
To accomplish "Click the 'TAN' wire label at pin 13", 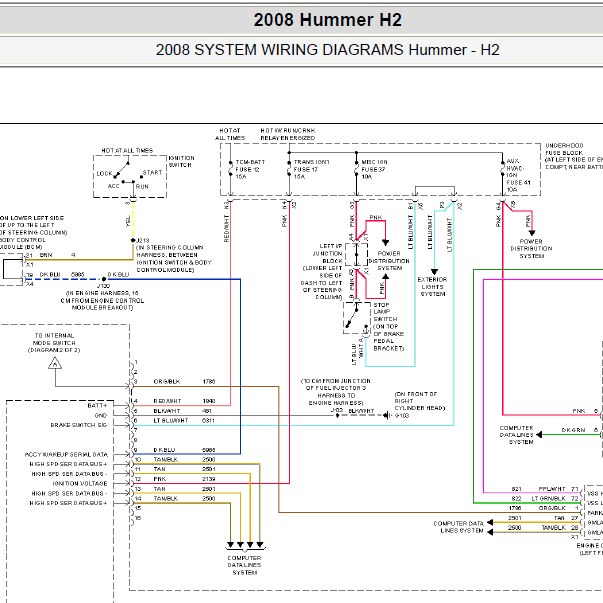I will [x=159, y=489].
